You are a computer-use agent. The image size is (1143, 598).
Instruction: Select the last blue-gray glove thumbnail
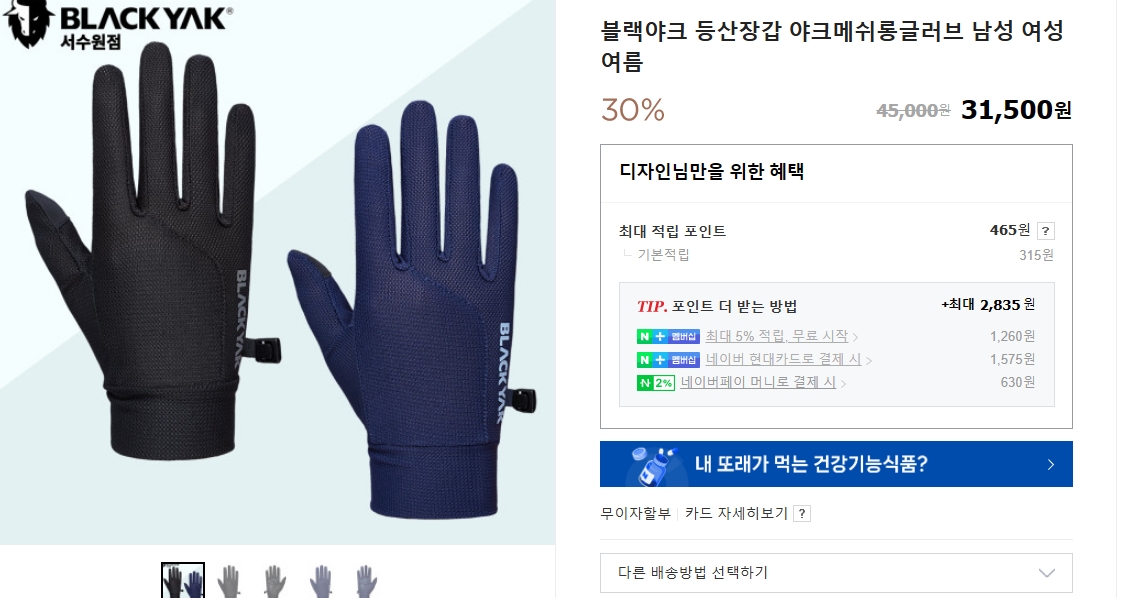366,580
